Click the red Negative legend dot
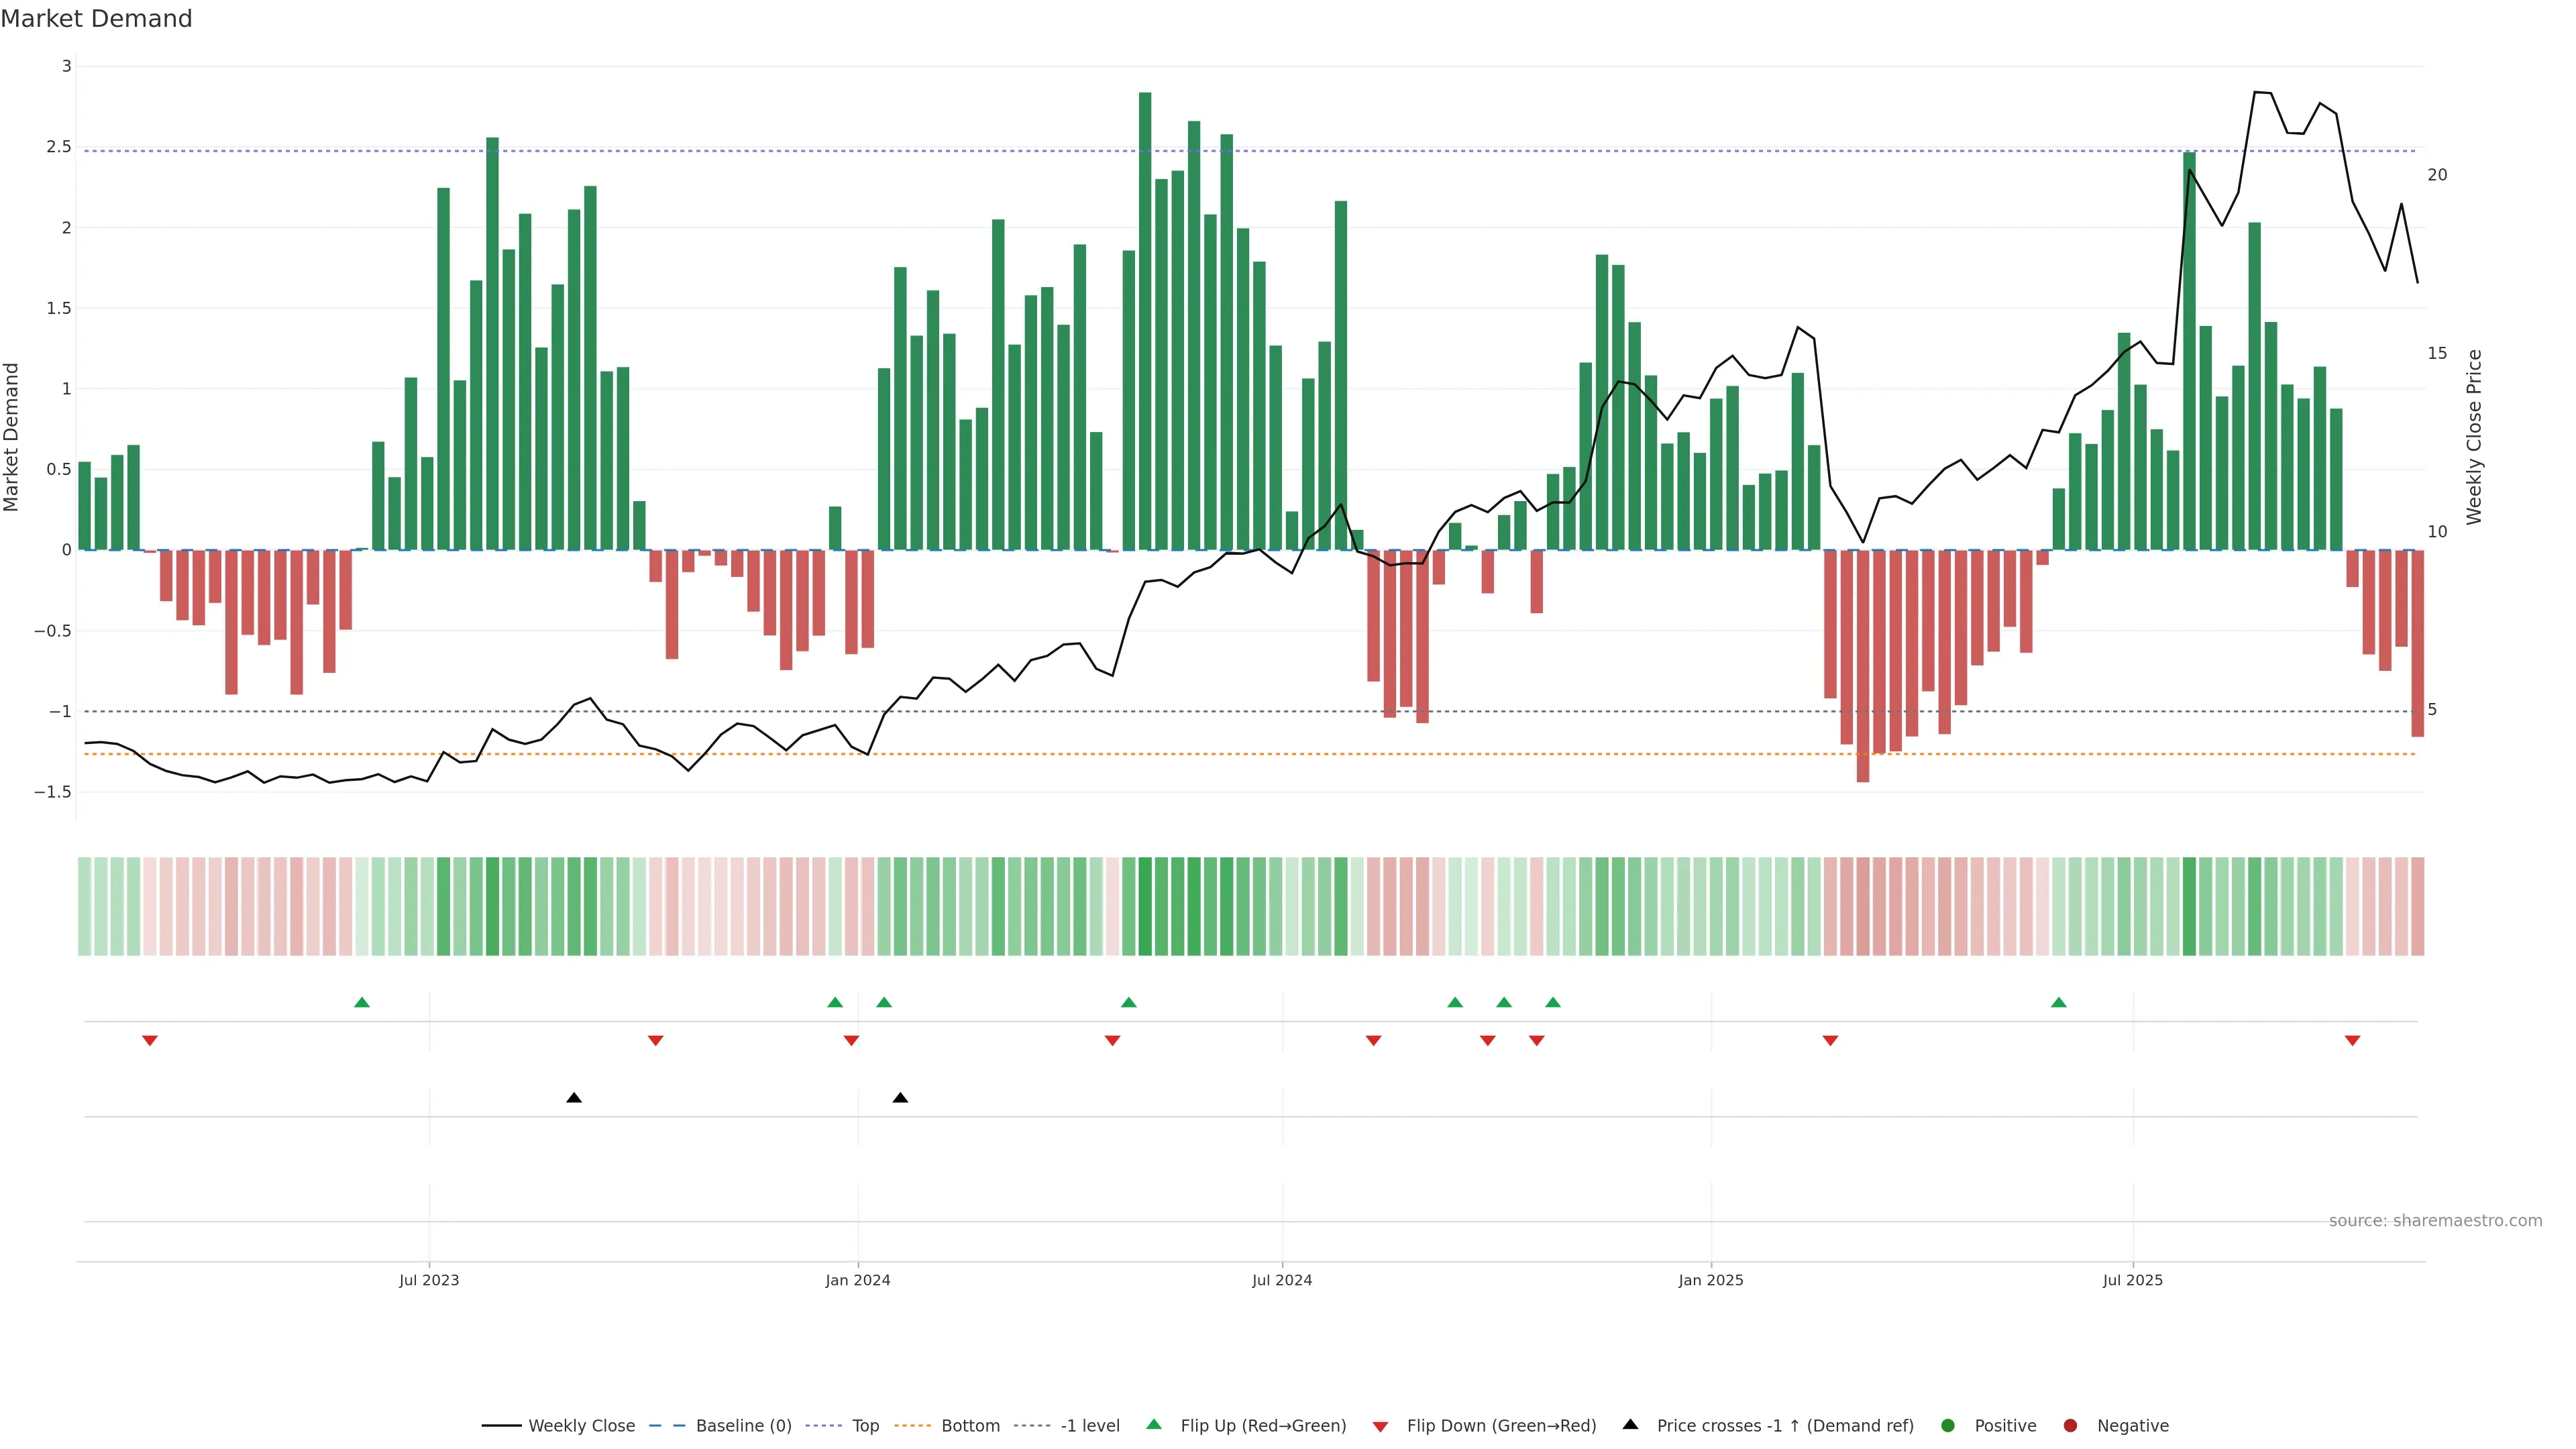This screenshot has height=1449, width=2576. click(2070, 1425)
